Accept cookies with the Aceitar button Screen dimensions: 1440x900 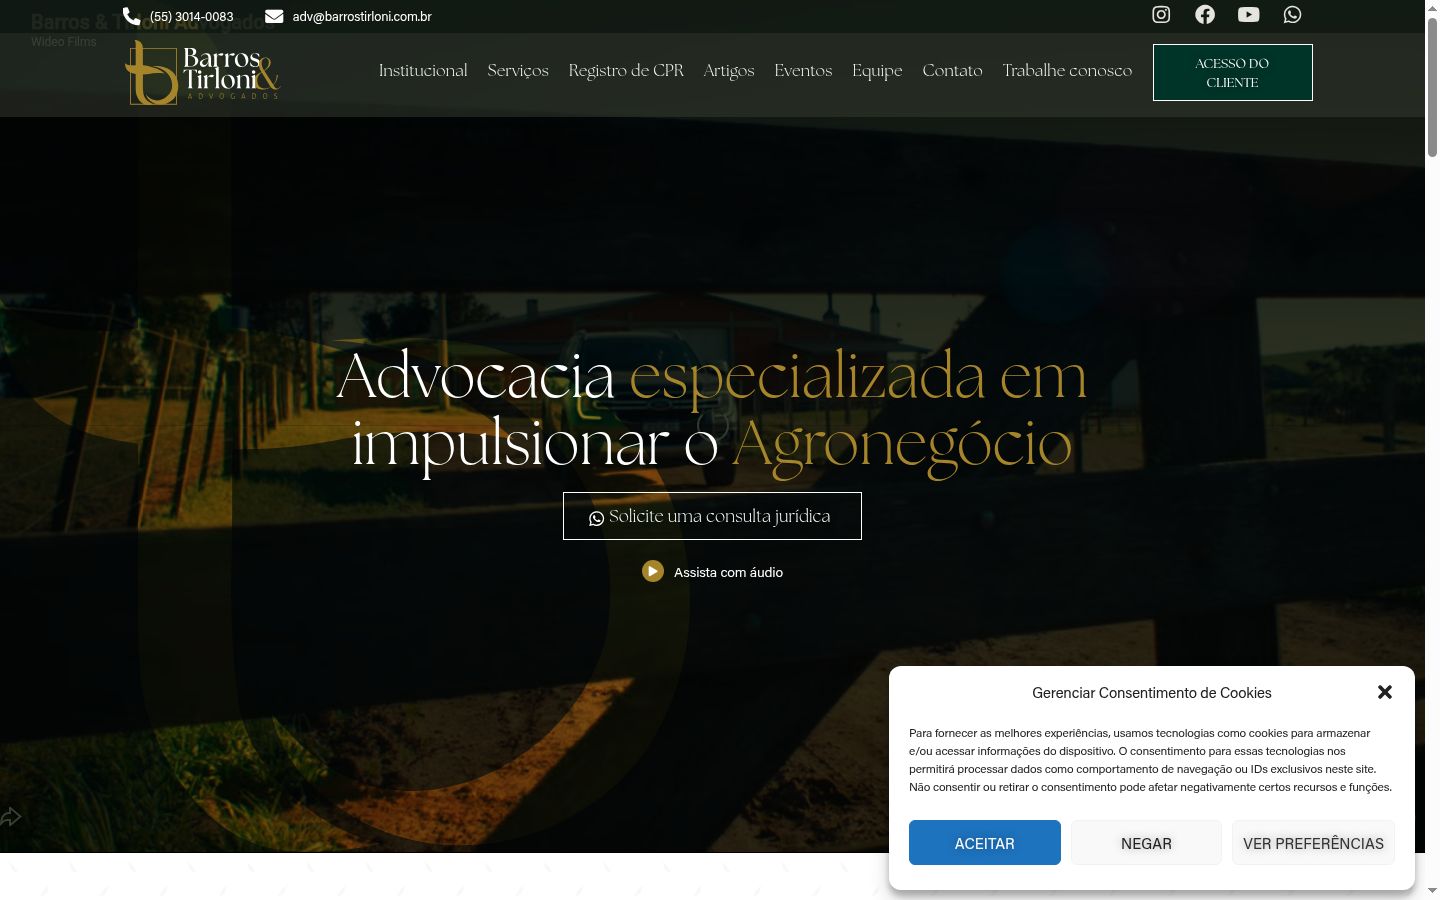(x=984, y=843)
